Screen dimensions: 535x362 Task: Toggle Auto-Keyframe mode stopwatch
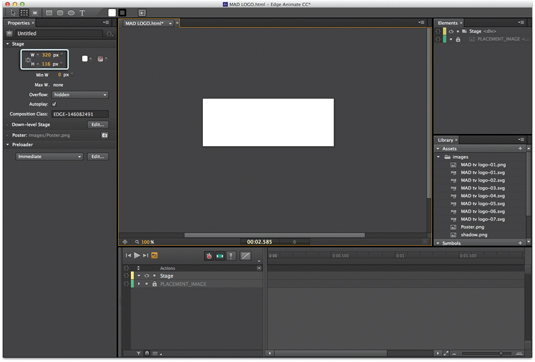(209, 256)
